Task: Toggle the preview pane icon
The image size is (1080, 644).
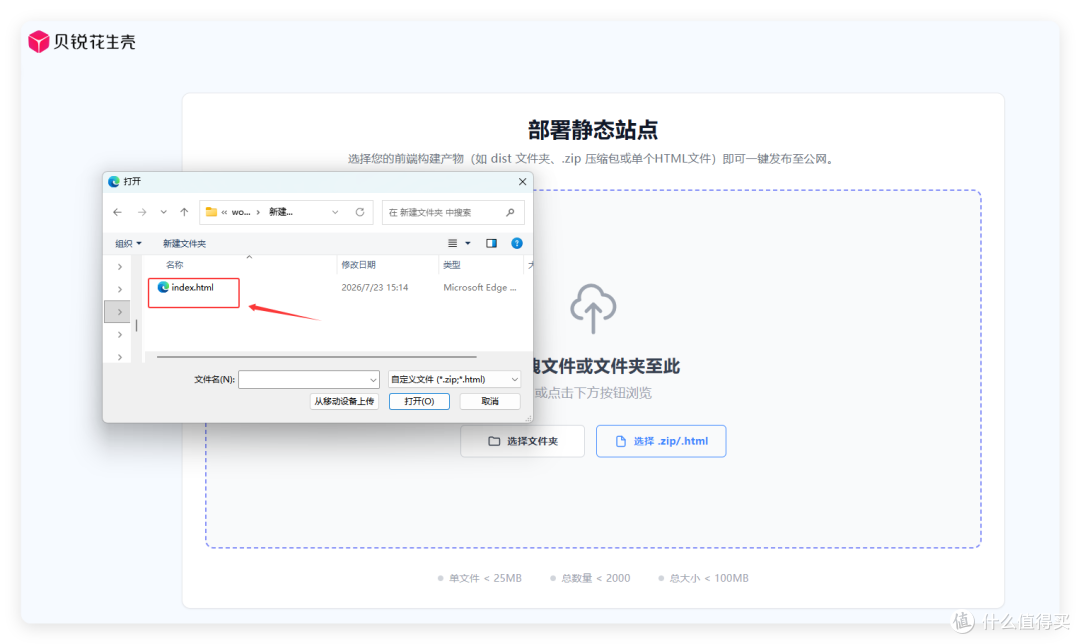Action: [491, 243]
